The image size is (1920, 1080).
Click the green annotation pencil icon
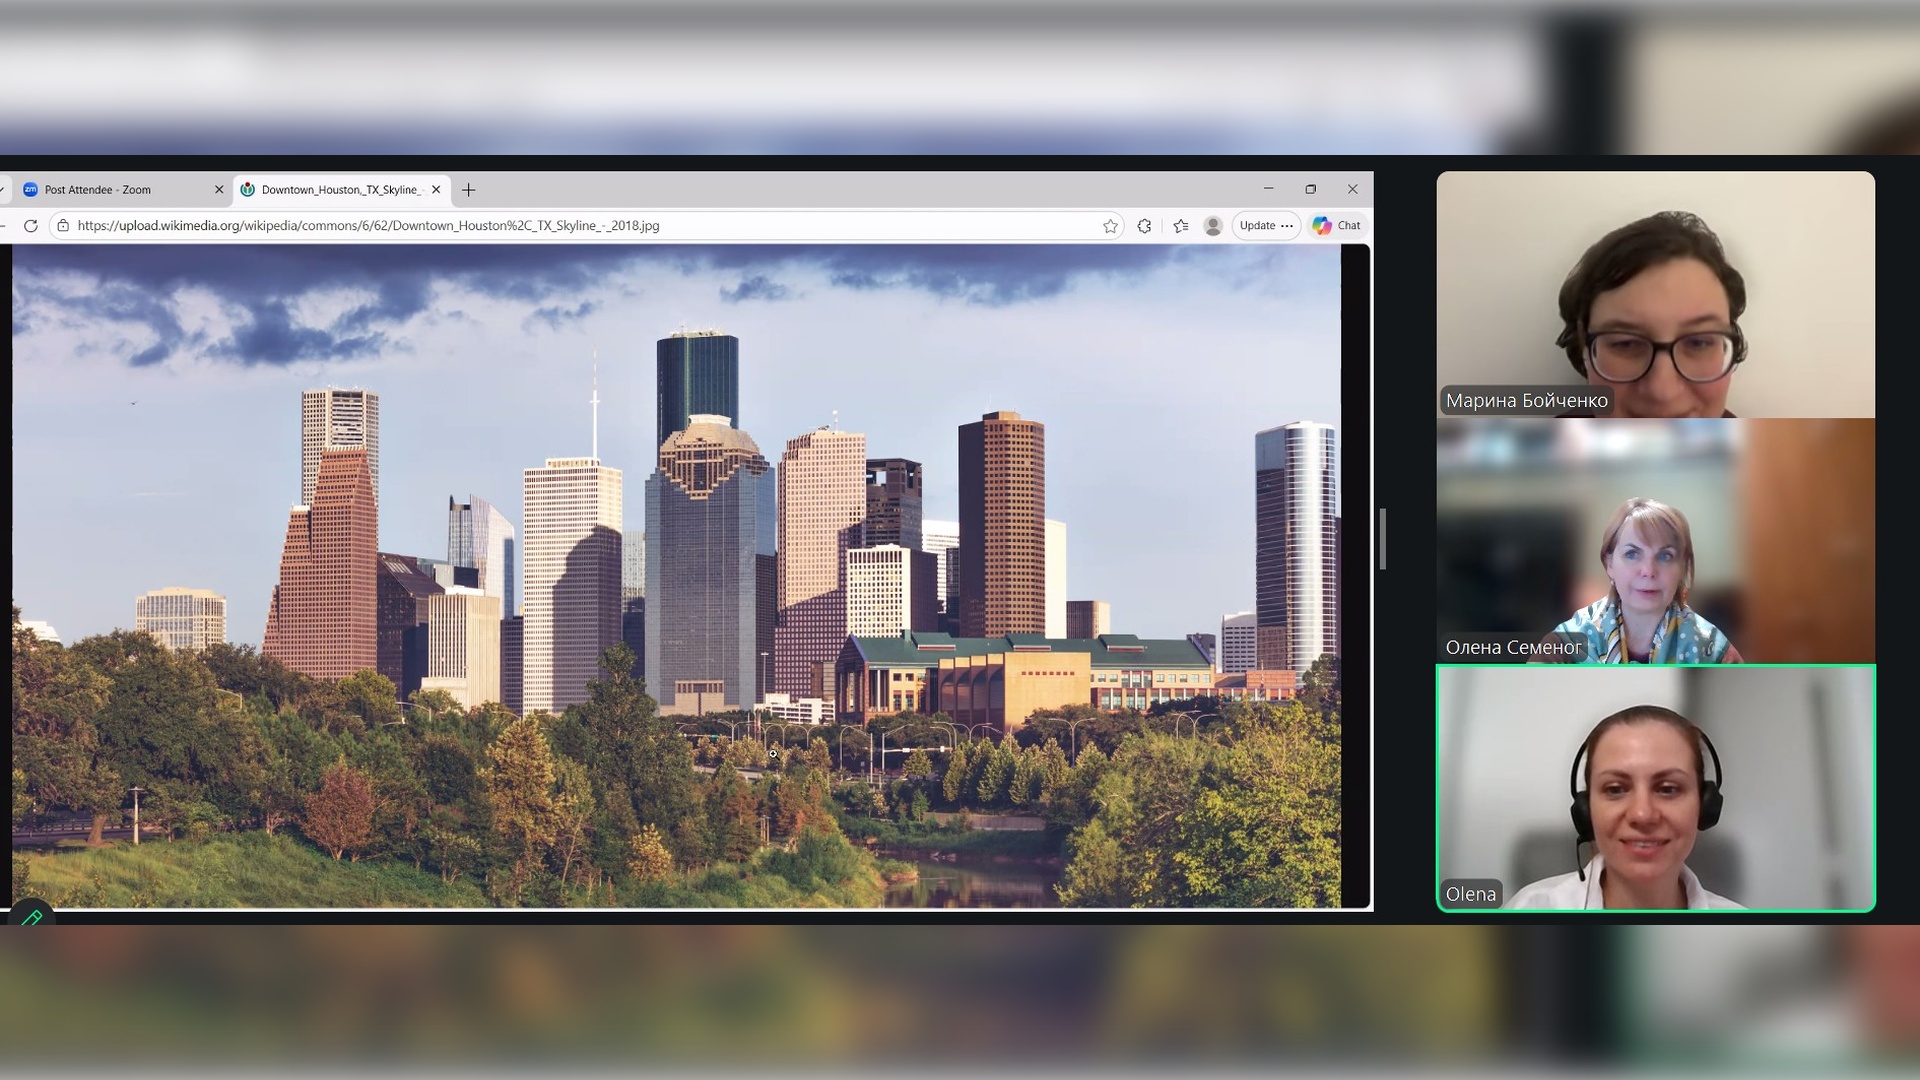pos(31,916)
